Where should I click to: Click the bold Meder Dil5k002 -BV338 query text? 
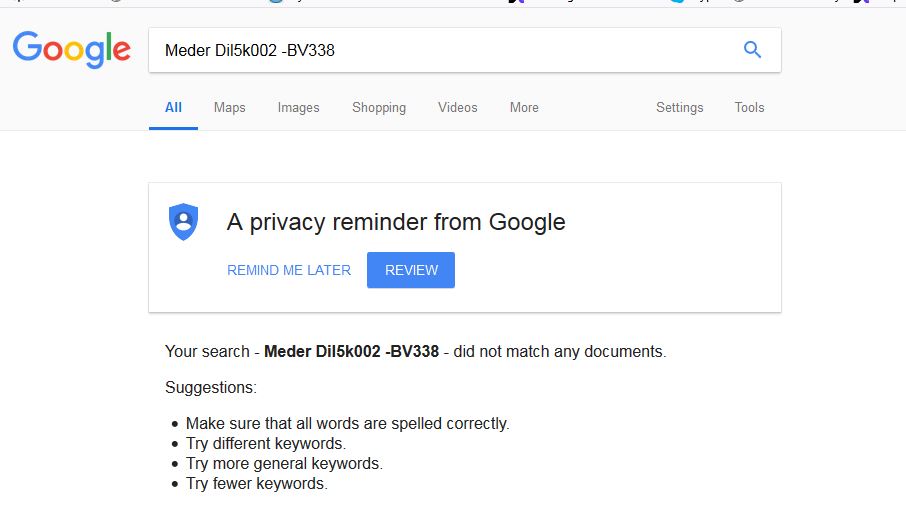[x=351, y=351]
